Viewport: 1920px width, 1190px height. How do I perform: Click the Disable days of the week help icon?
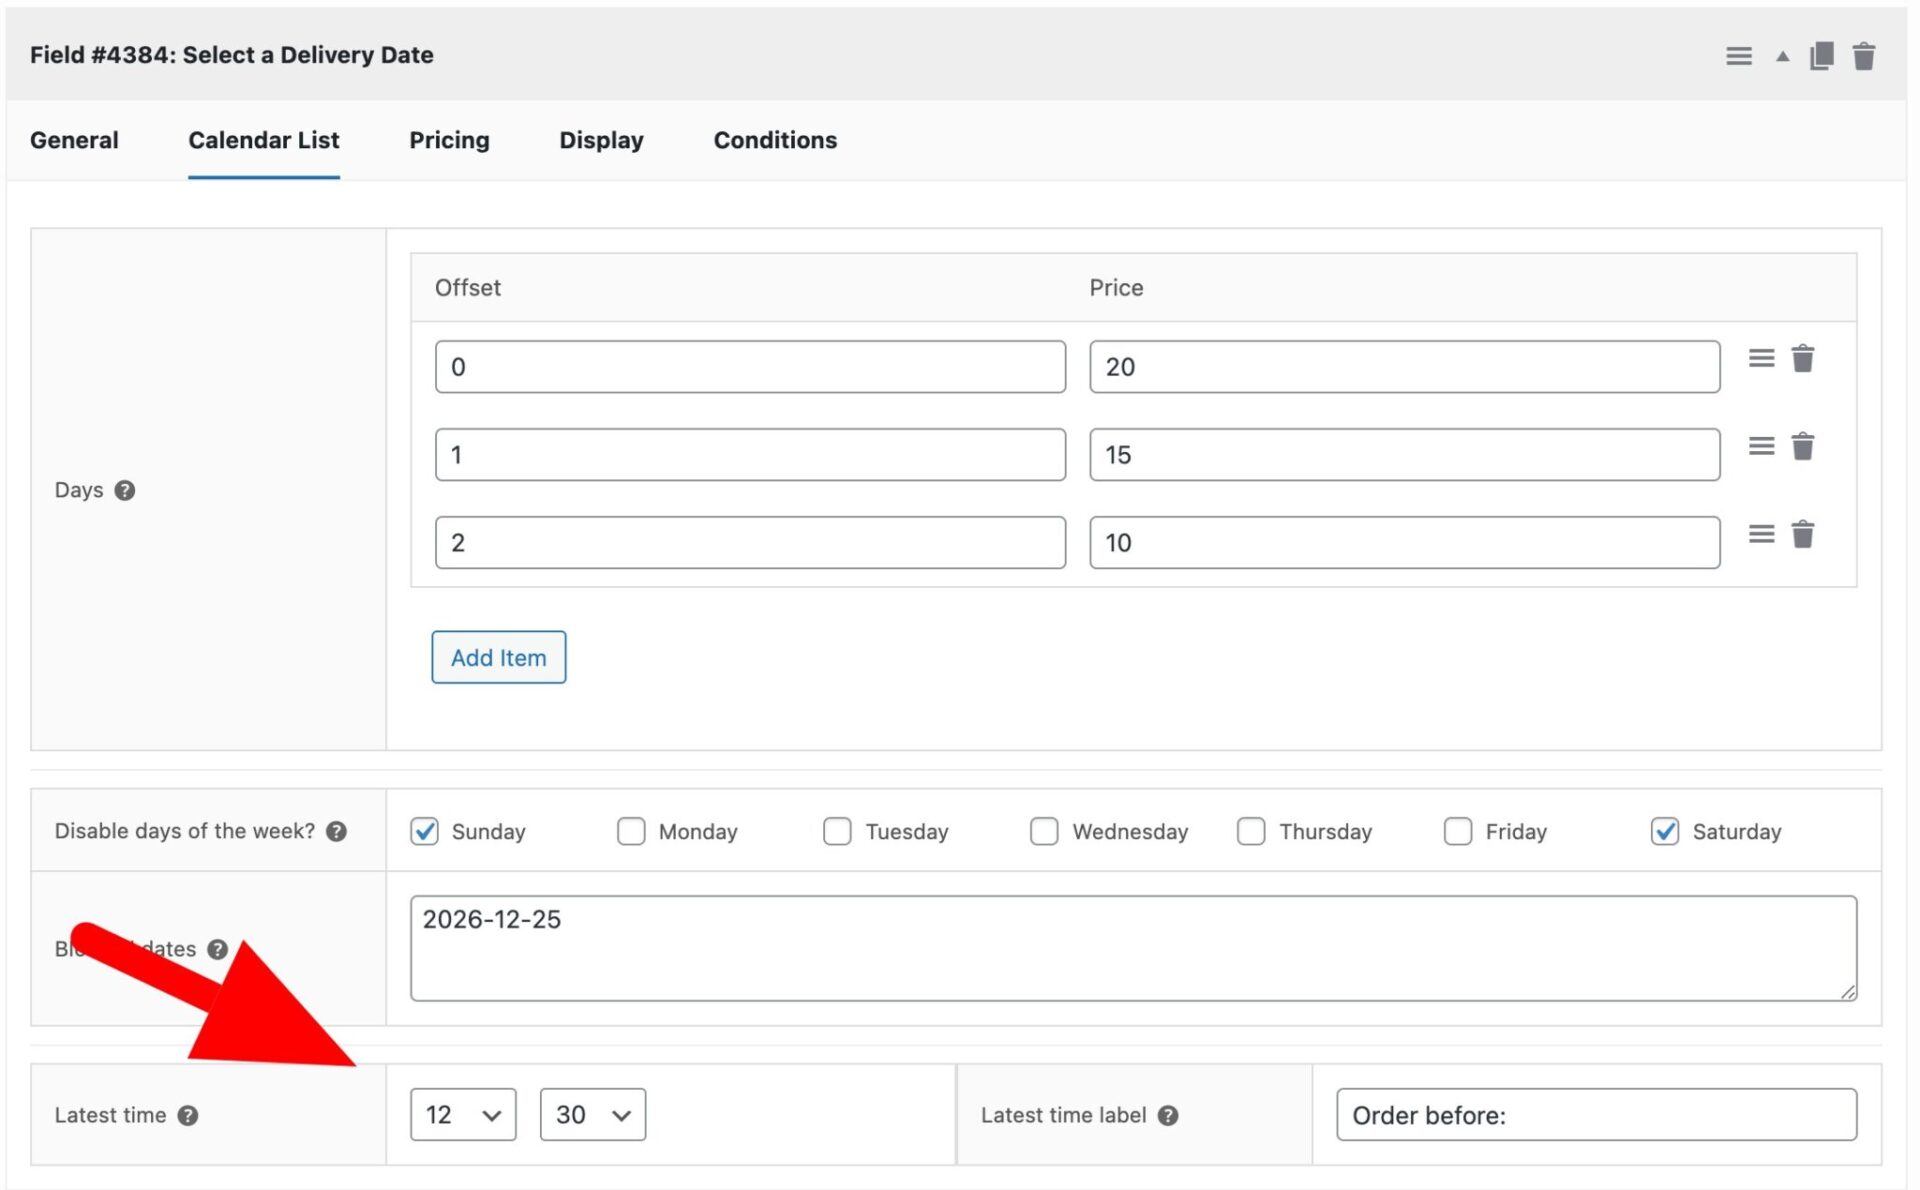(338, 831)
